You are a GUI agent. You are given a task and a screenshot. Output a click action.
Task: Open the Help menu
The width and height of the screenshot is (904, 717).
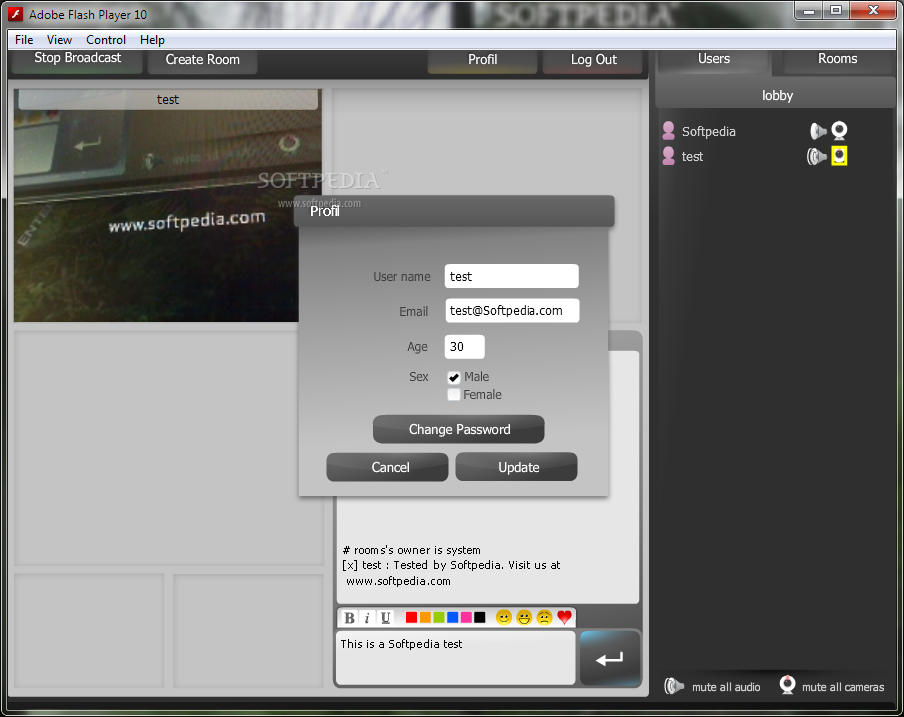coord(152,40)
